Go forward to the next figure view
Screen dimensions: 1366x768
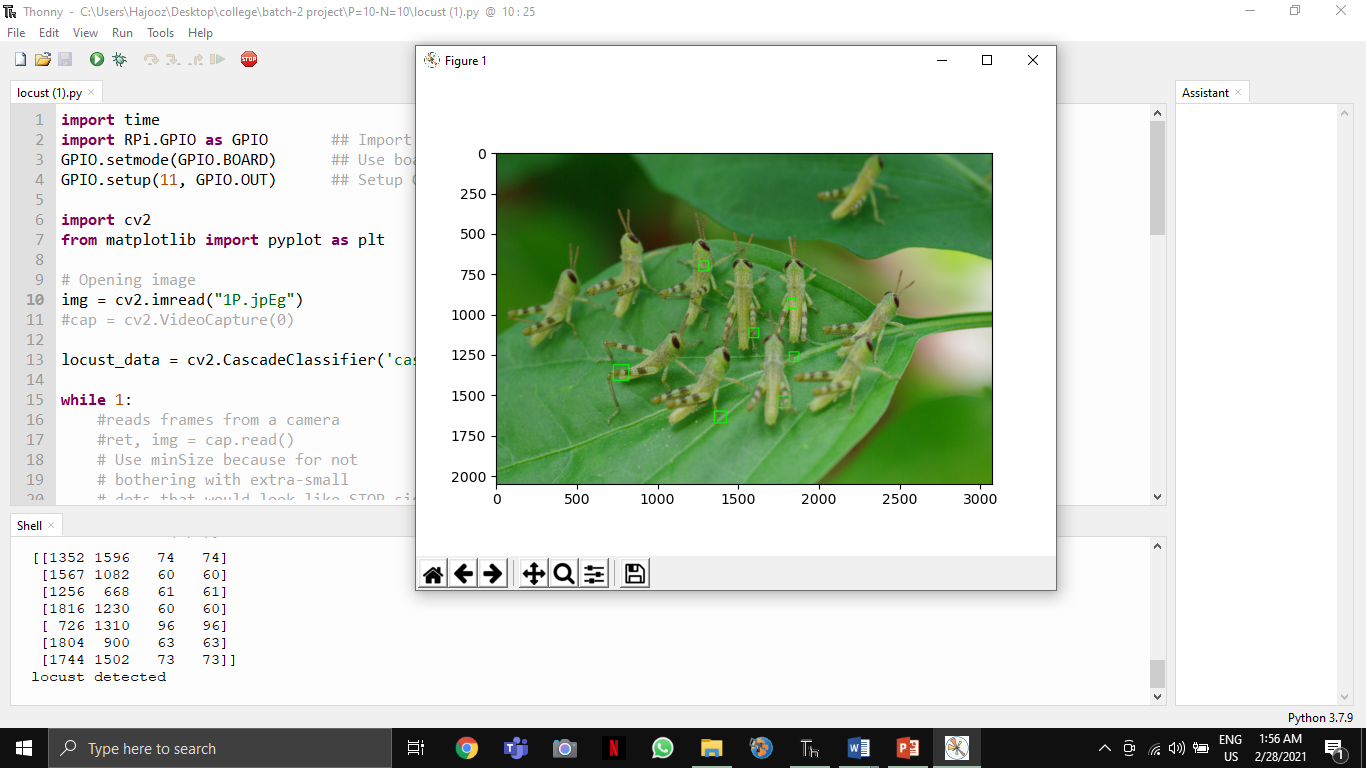(490, 573)
